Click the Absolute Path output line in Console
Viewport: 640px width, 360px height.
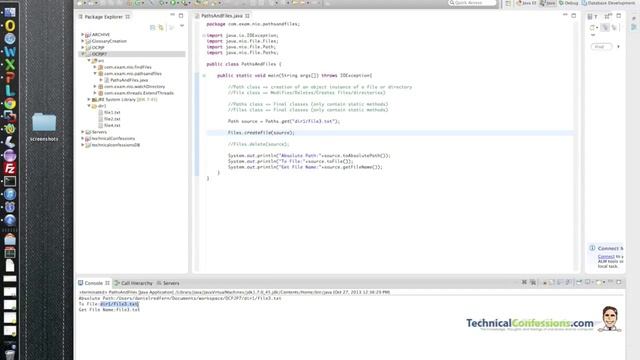click(180, 298)
